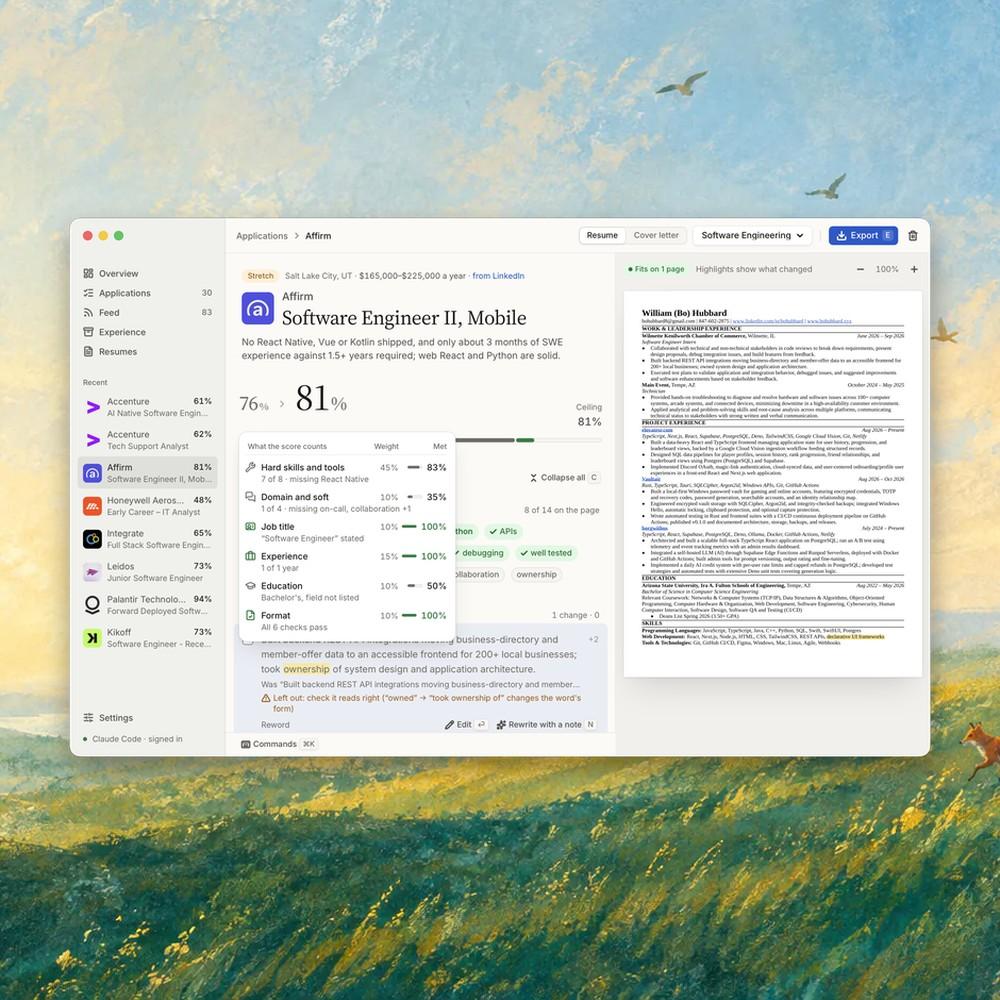Click the Kikoff logo icon

tap(92, 638)
